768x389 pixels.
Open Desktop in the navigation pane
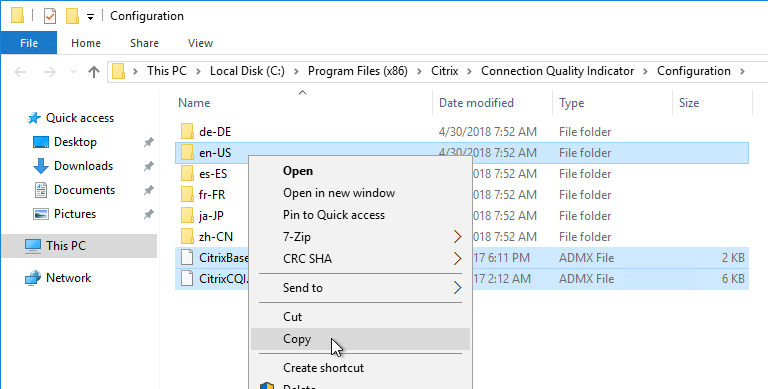[75, 142]
